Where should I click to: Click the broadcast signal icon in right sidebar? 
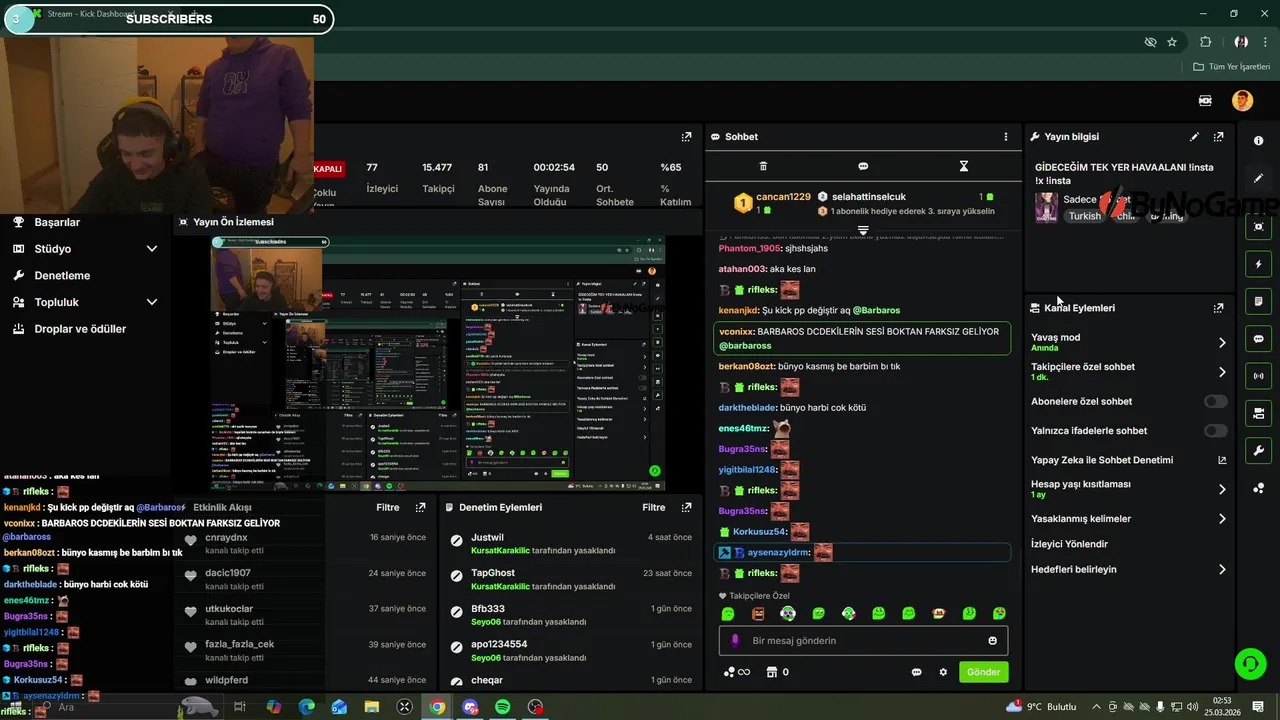[x=1258, y=376]
